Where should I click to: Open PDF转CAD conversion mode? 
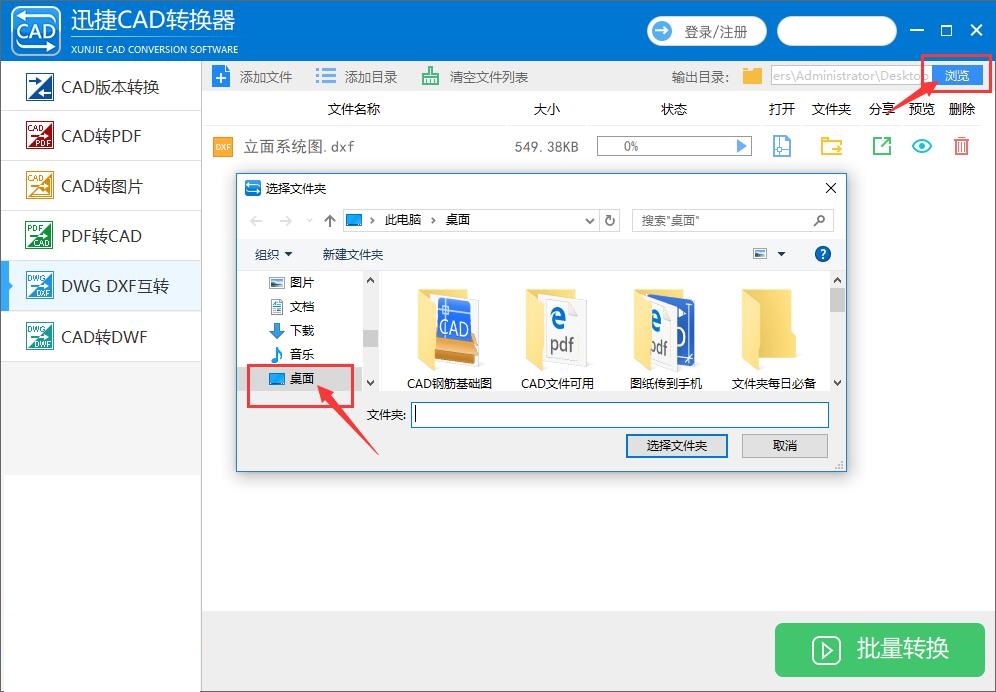point(101,236)
